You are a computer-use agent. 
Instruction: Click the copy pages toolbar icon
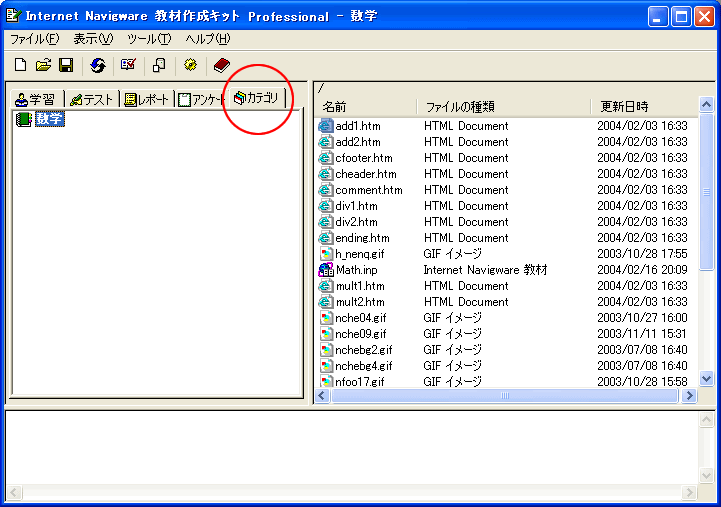coord(159,65)
